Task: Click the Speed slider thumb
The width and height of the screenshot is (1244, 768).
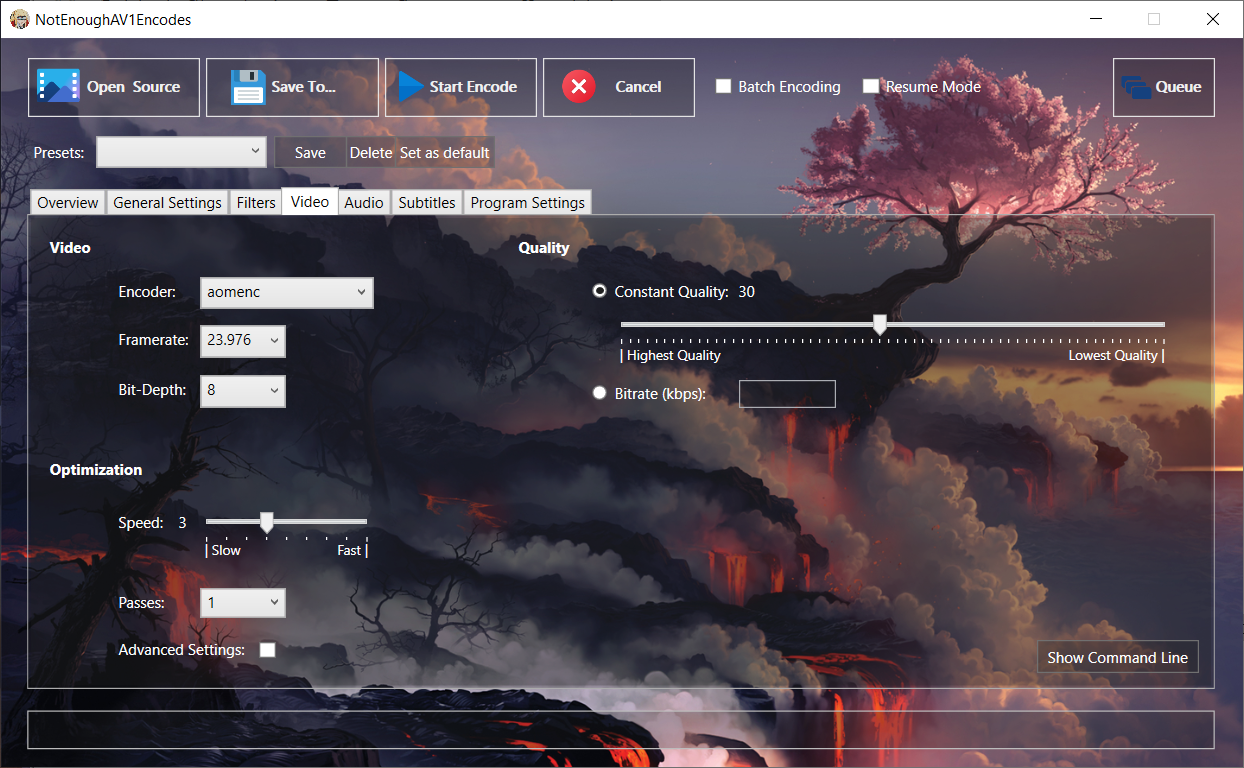Action: point(266,522)
